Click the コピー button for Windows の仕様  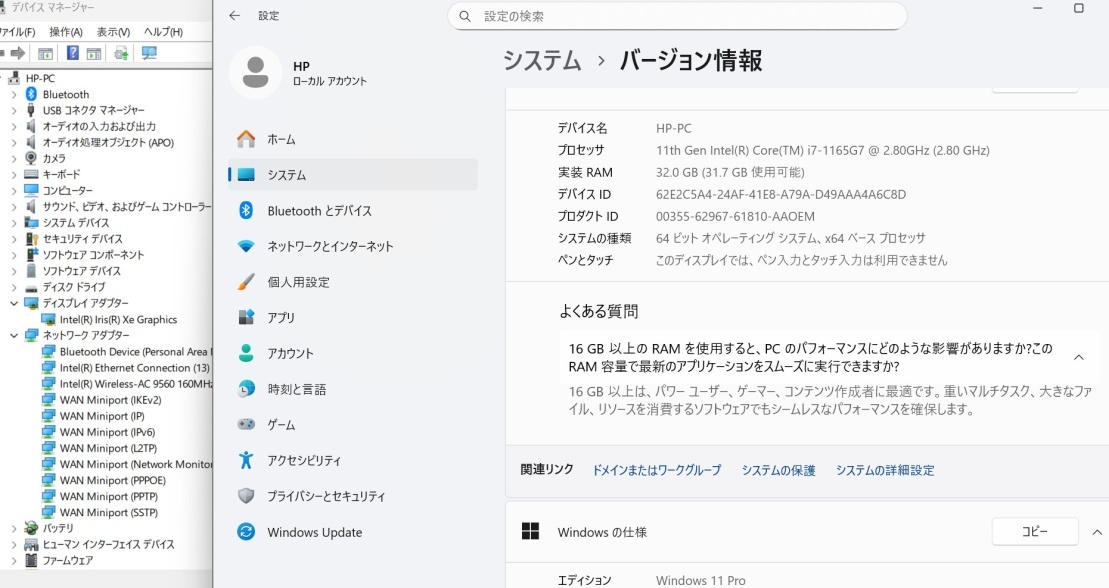[1035, 531]
